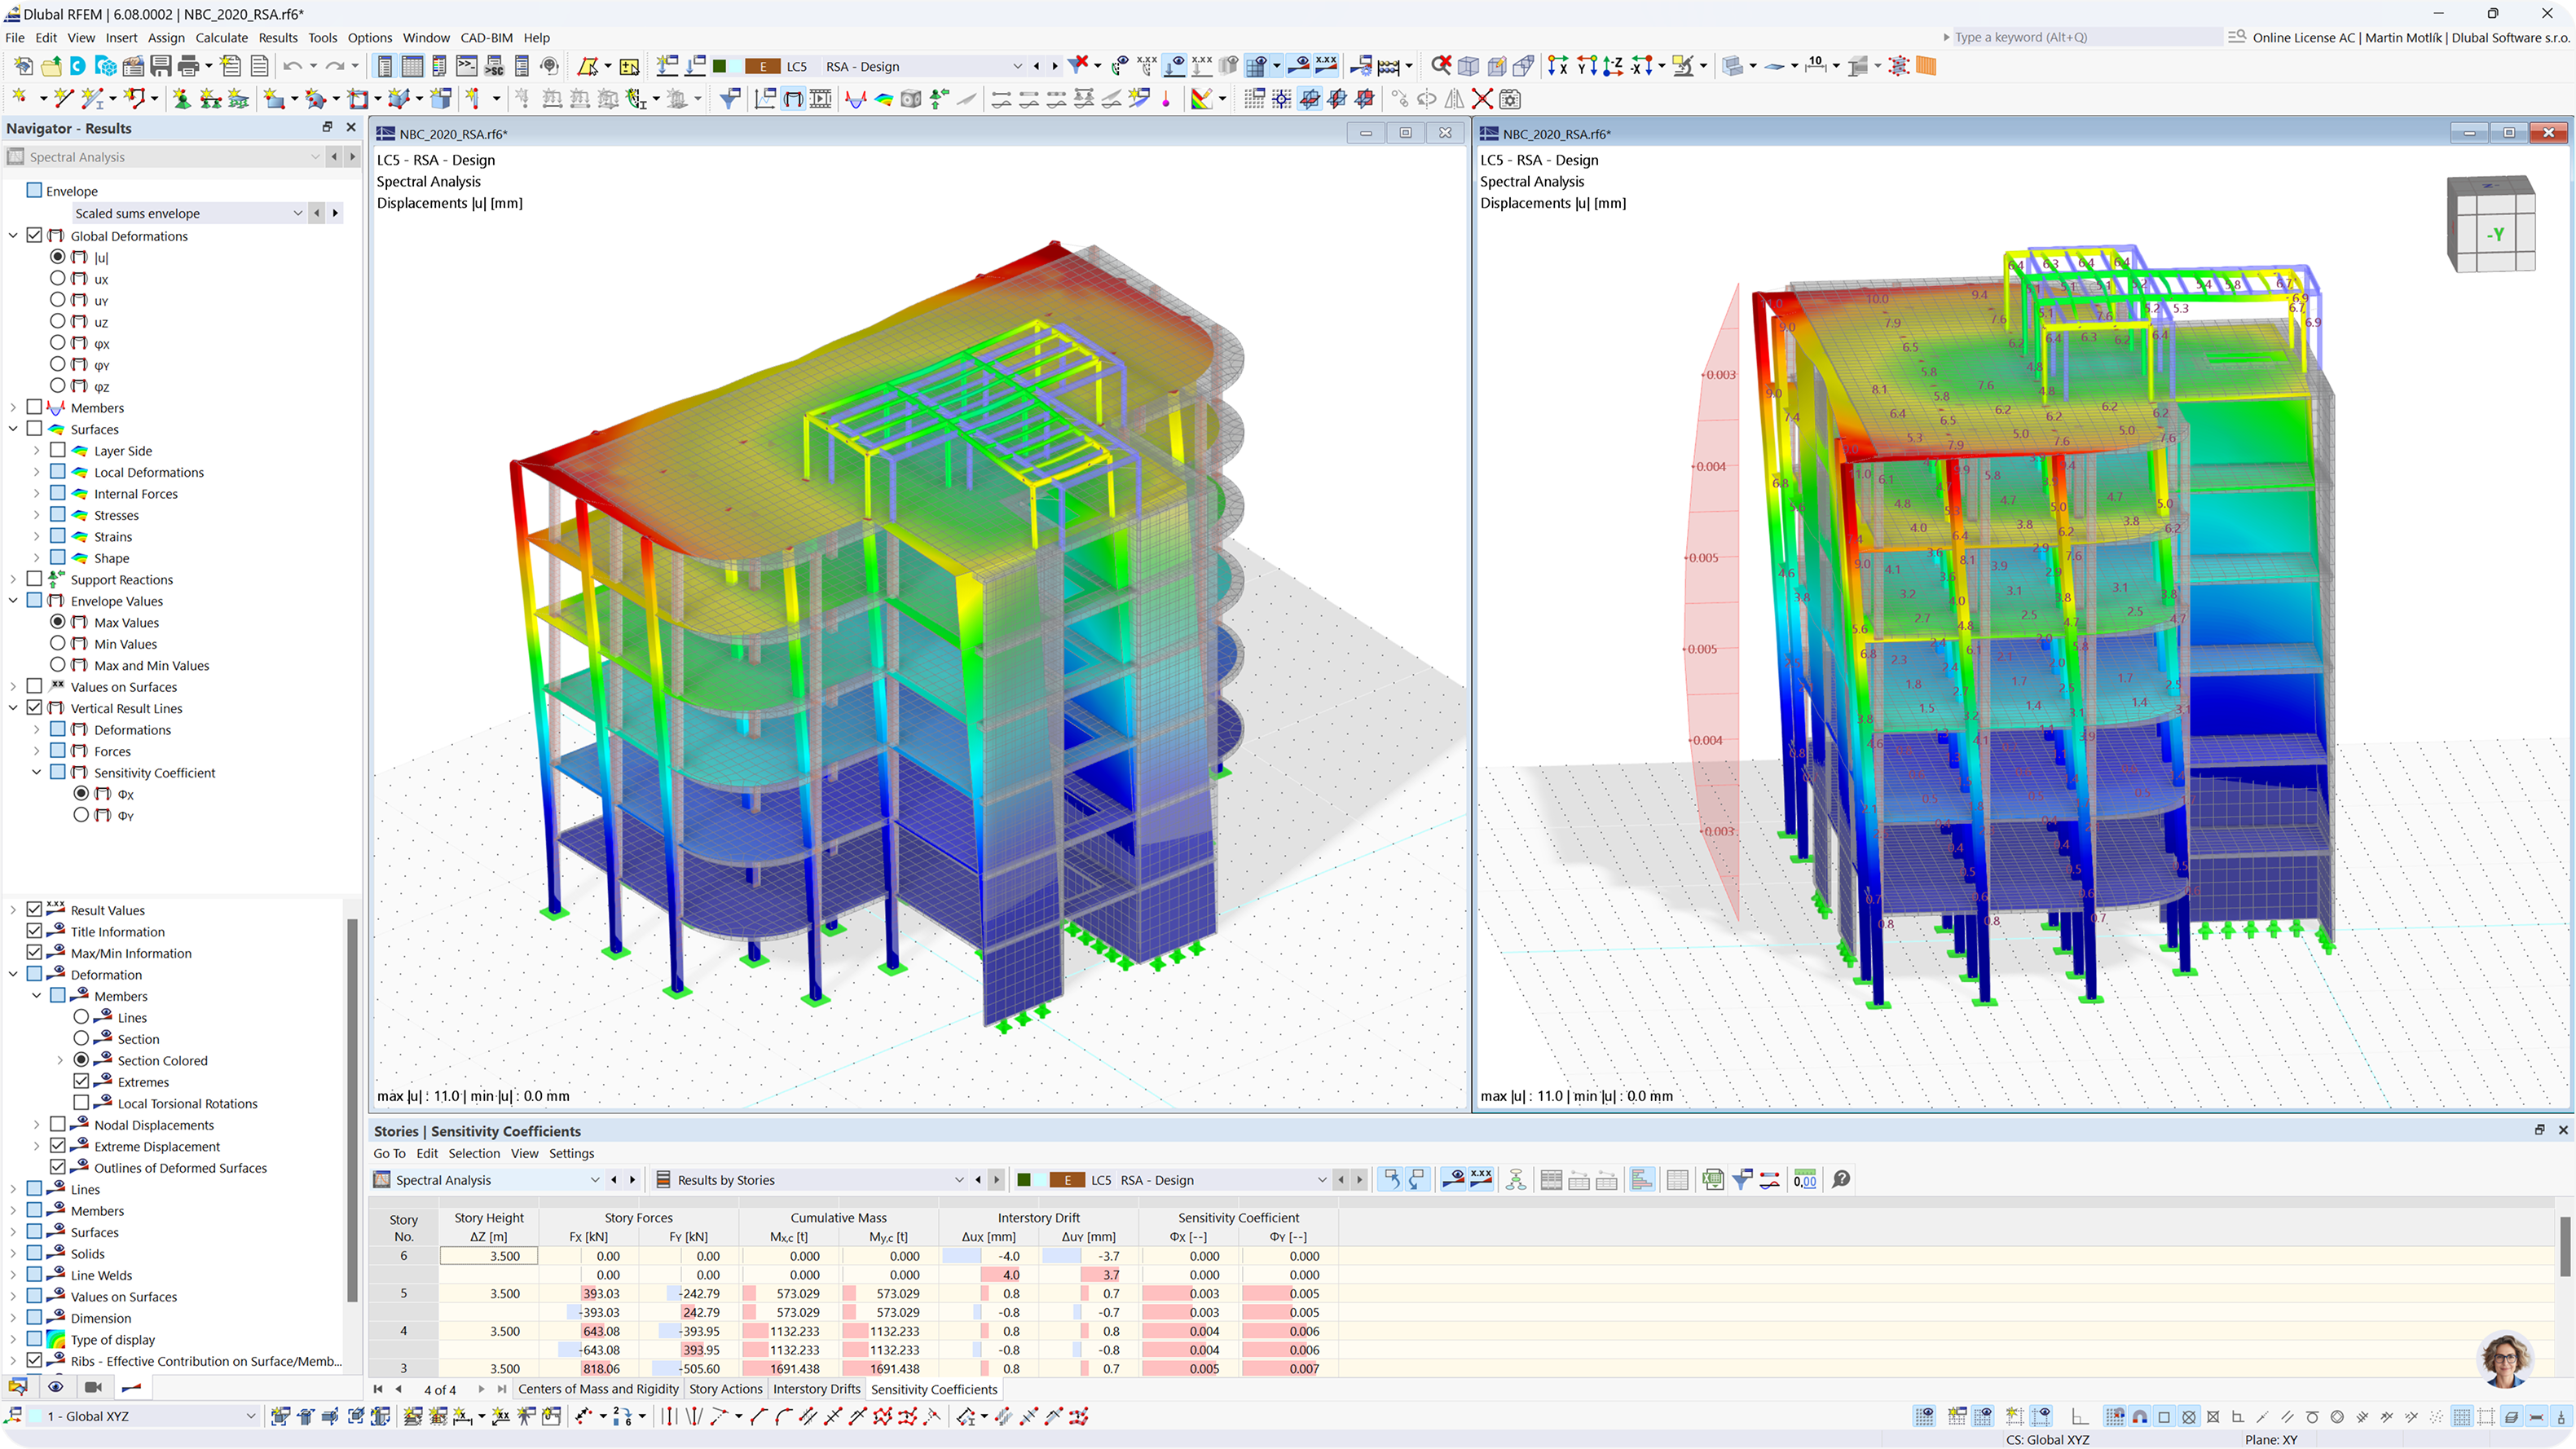Click the Undo icon in the toolbar

pos(294,66)
